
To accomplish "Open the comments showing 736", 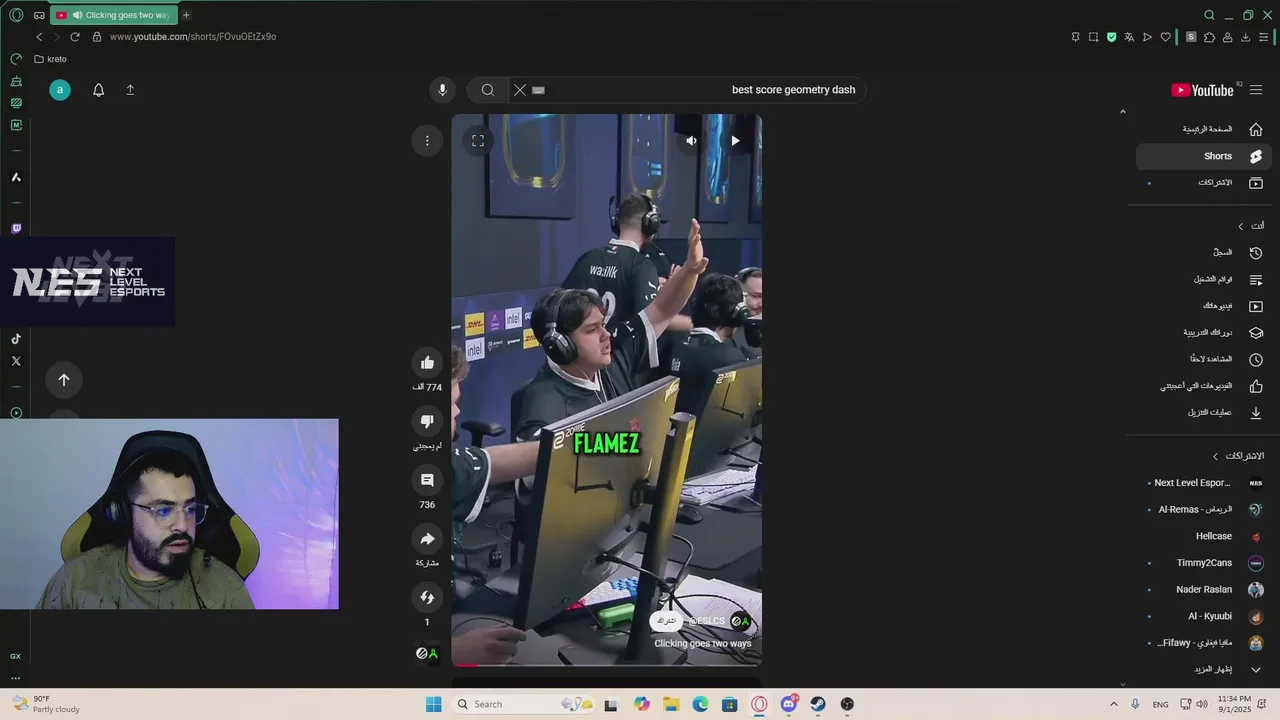I will (427, 480).
